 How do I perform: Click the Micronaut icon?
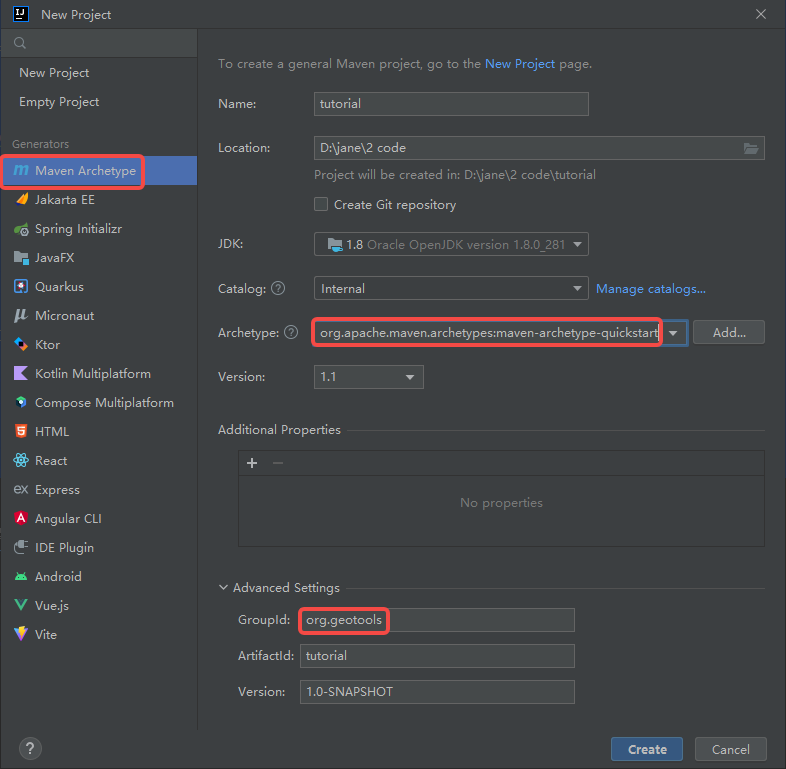pyautogui.click(x=21, y=316)
